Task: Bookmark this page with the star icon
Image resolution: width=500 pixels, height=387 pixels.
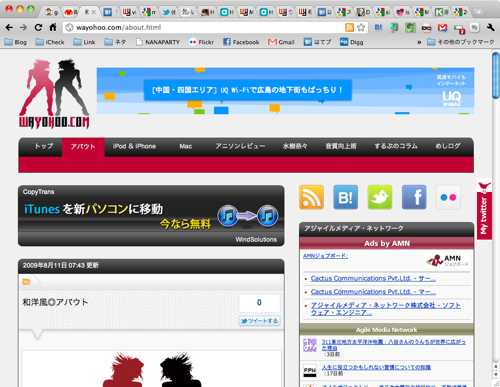Action: 361,27
